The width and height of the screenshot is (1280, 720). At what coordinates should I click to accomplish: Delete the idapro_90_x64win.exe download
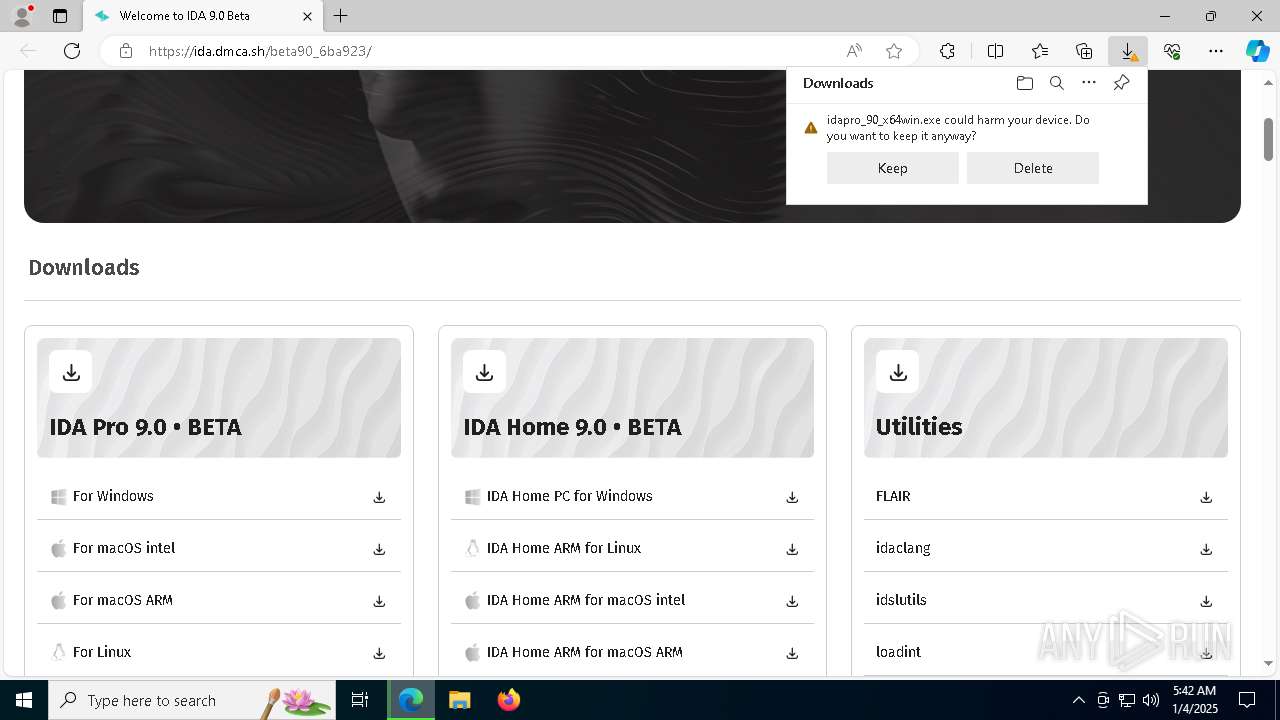pyautogui.click(x=1033, y=168)
